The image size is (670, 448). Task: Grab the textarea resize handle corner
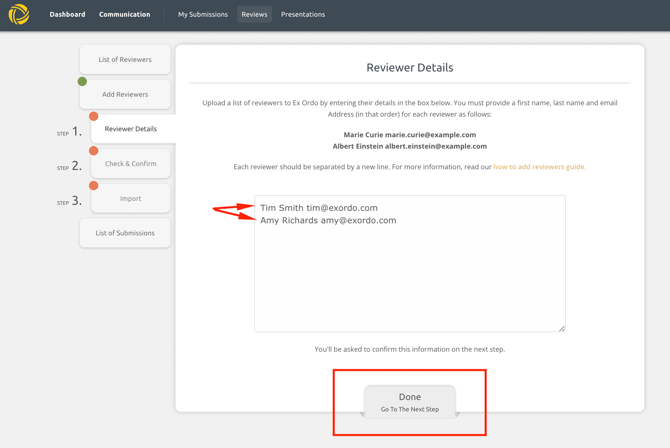pos(561,328)
